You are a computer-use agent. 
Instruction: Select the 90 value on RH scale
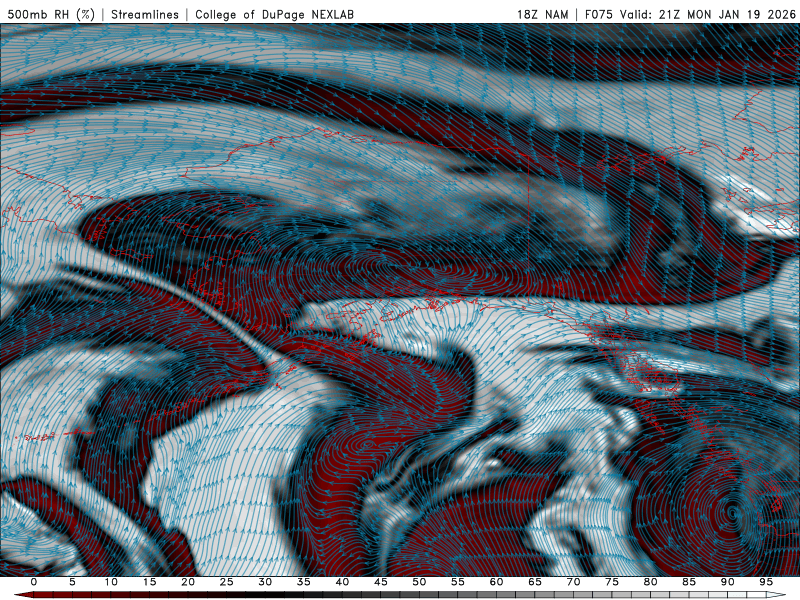click(727, 582)
